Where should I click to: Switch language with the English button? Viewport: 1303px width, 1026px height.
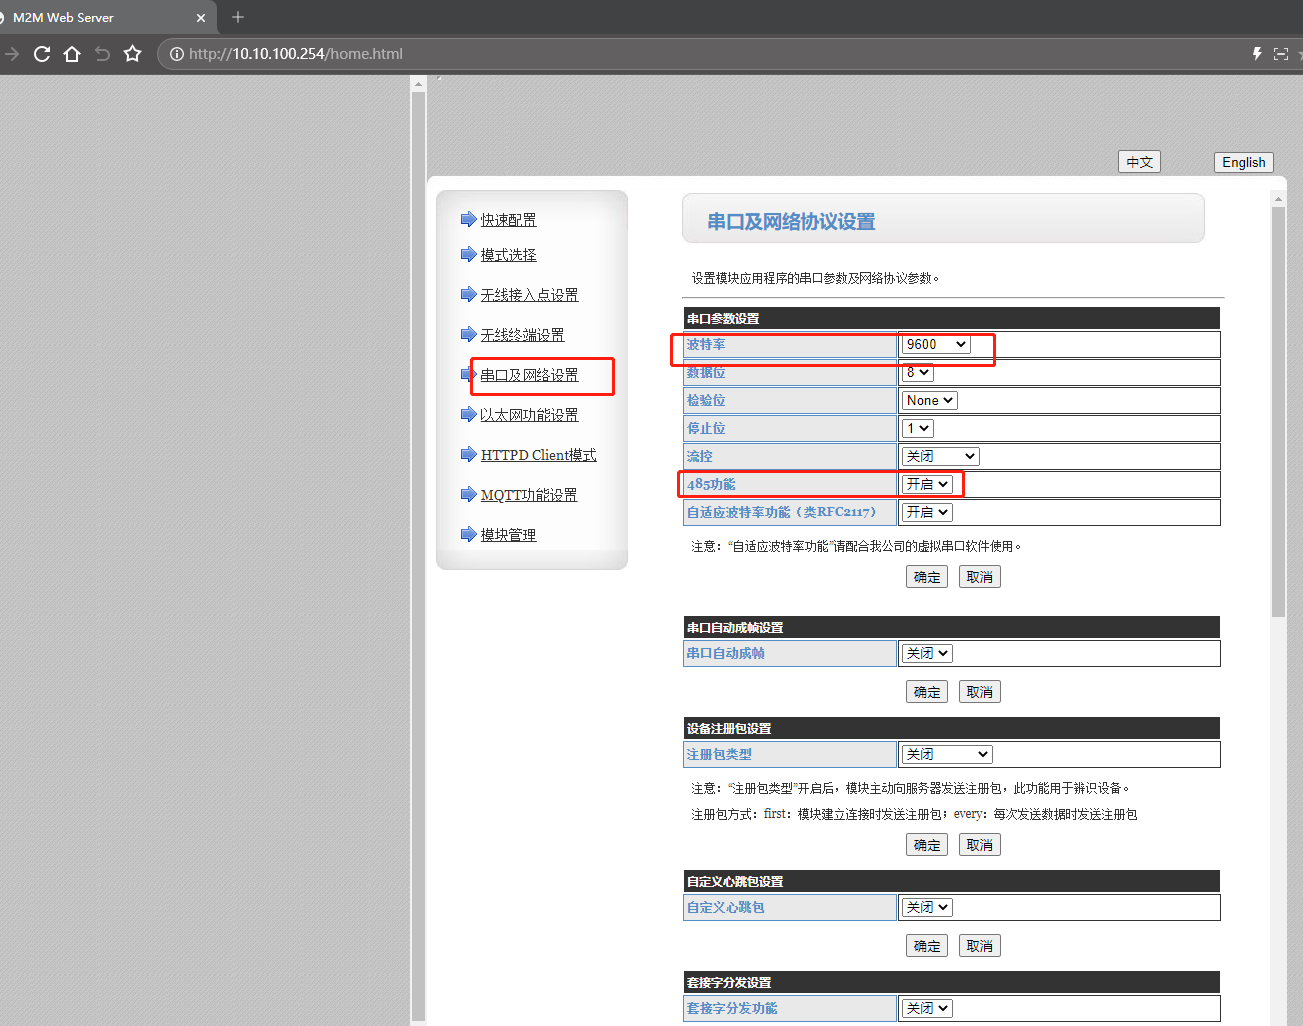coord(1243,162)
